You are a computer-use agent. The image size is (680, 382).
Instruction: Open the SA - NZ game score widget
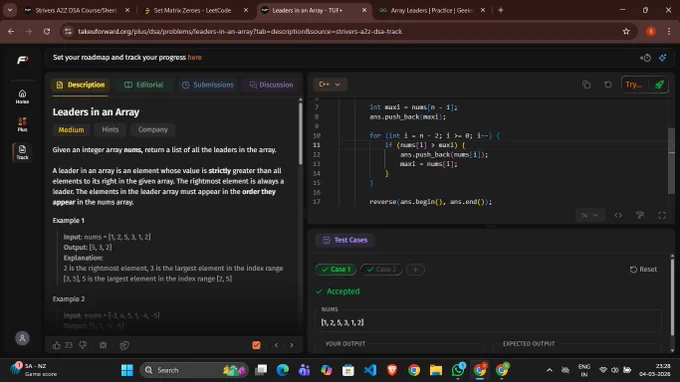(x=34, y=369)
